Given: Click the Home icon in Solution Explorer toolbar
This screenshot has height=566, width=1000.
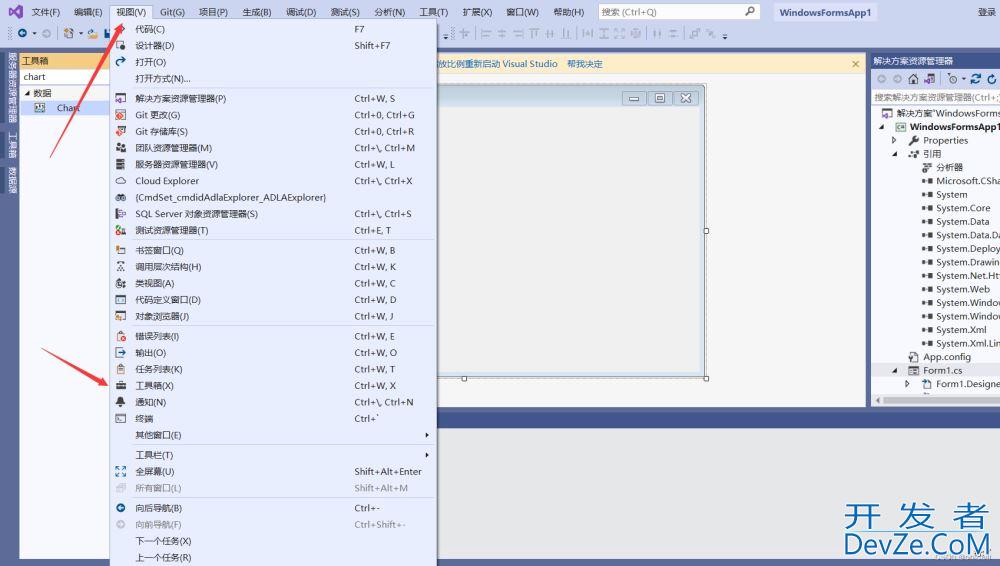Looking at the screenshot, I should coord(913,79).
